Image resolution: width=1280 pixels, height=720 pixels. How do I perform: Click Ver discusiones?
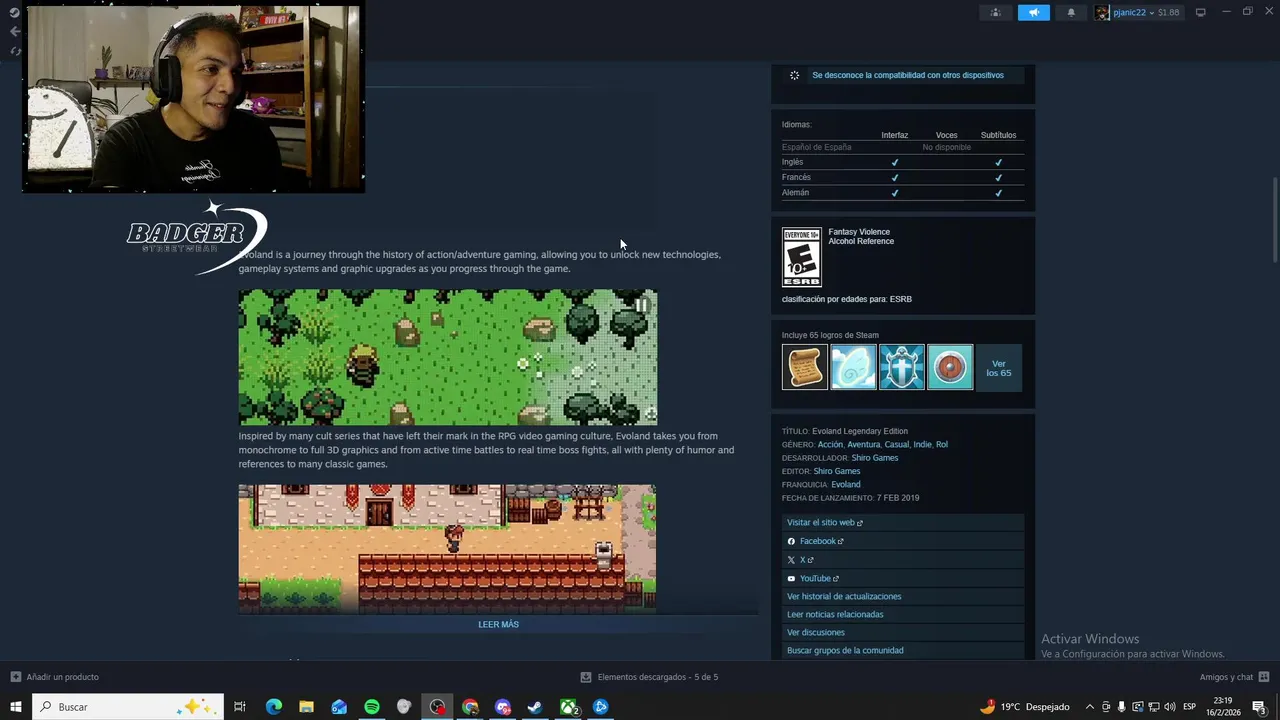(x=903, y=632)
